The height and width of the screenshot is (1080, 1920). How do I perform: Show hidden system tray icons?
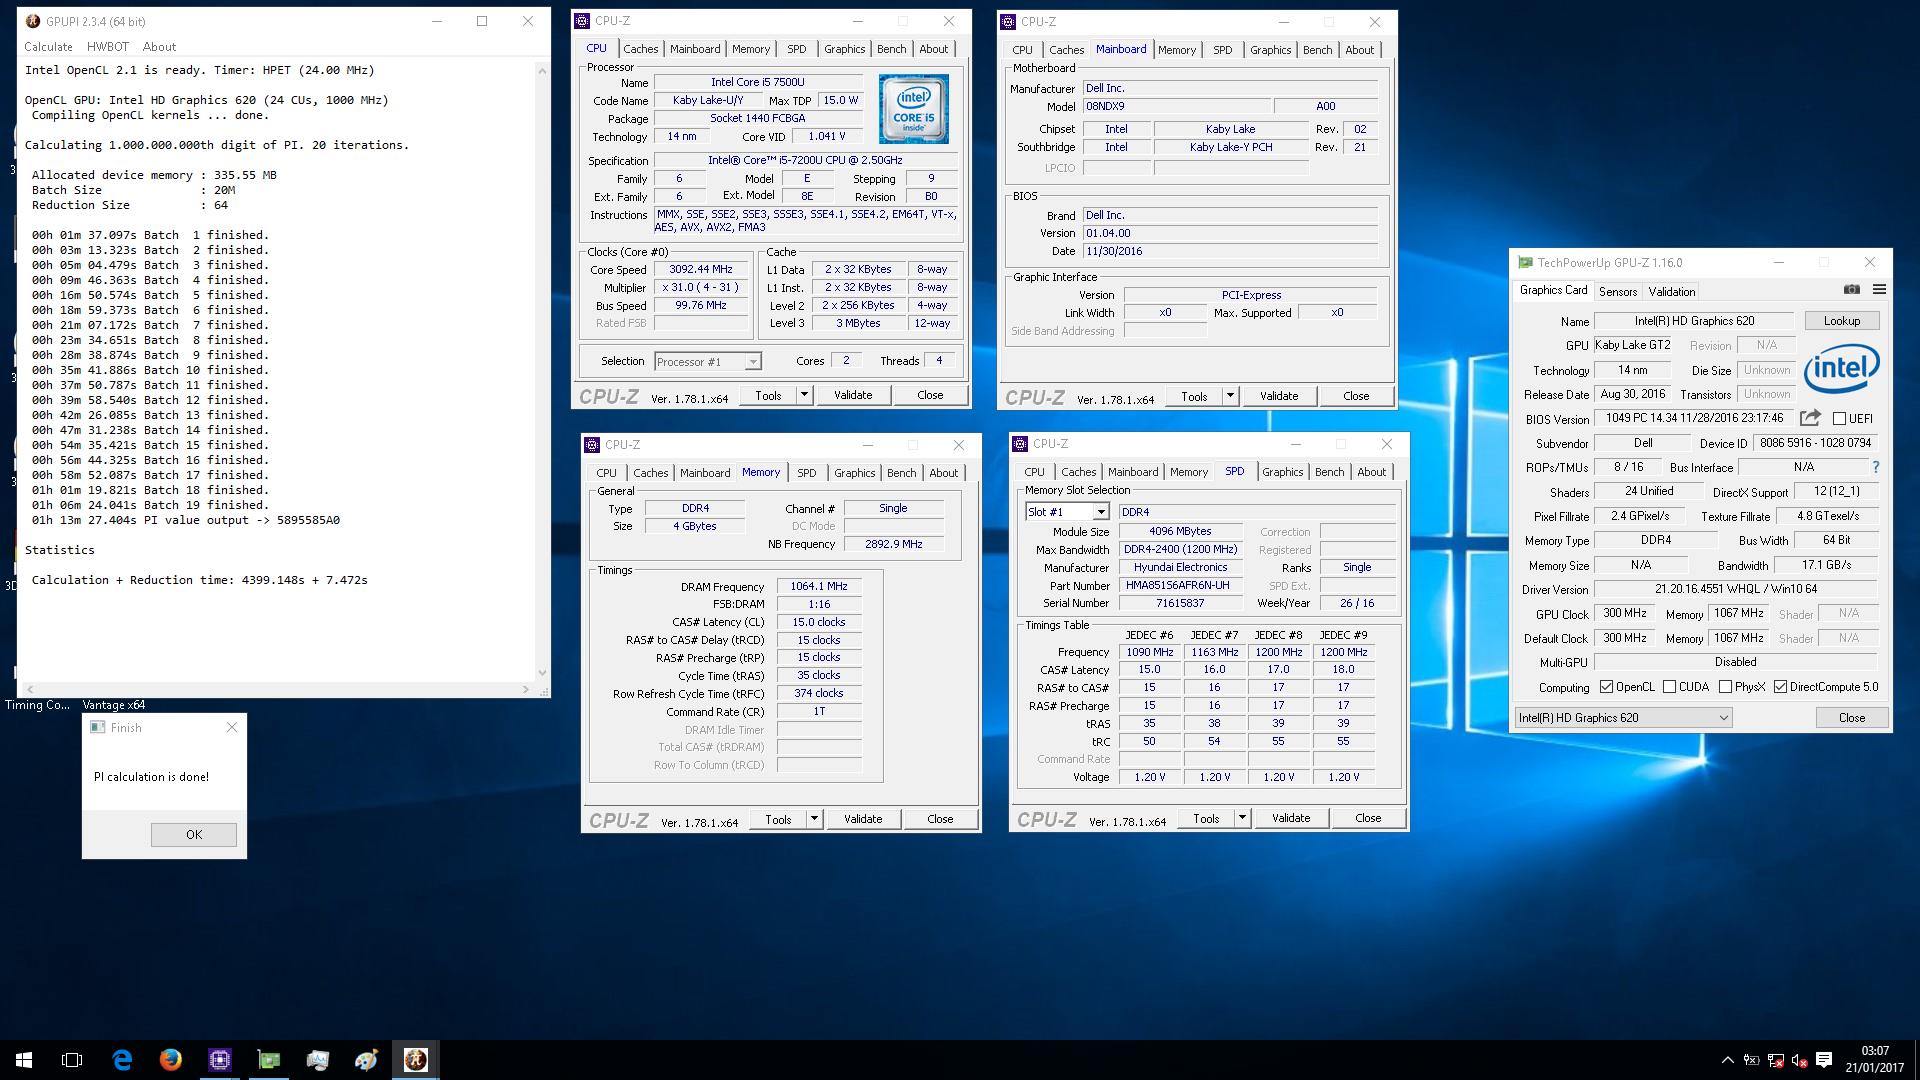click(x=1727, y=1060)
